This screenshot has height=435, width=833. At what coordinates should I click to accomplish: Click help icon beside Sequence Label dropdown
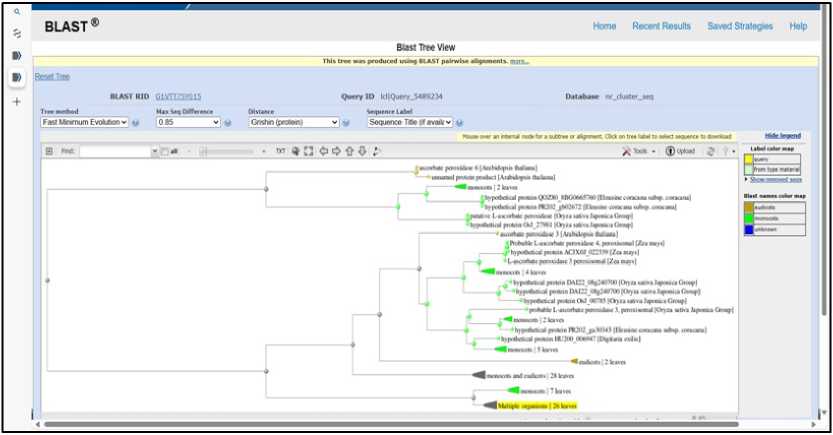pos(460,123)
